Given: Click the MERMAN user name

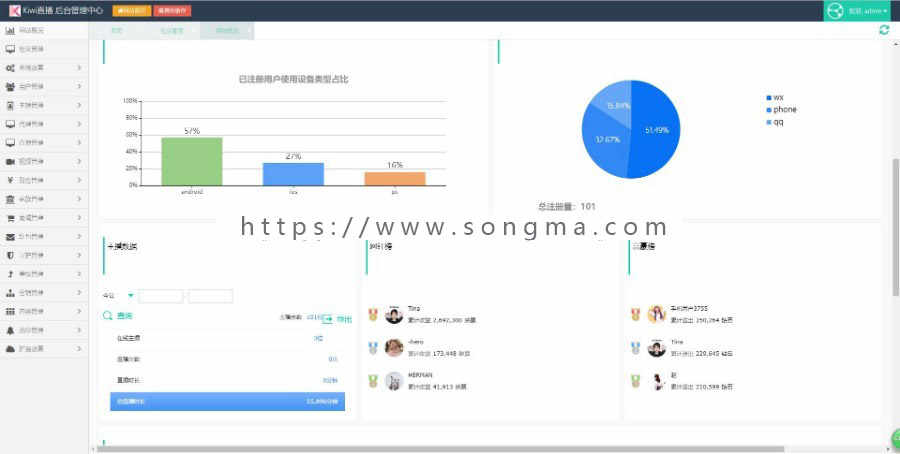Looking at the screenshot, I should click(420, 375).
